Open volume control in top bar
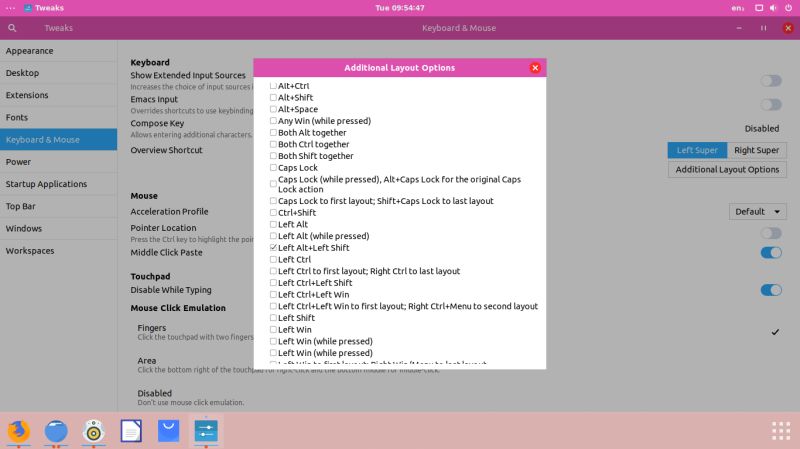The height and width of the screenshot is (449, 800). click(773, 8)
